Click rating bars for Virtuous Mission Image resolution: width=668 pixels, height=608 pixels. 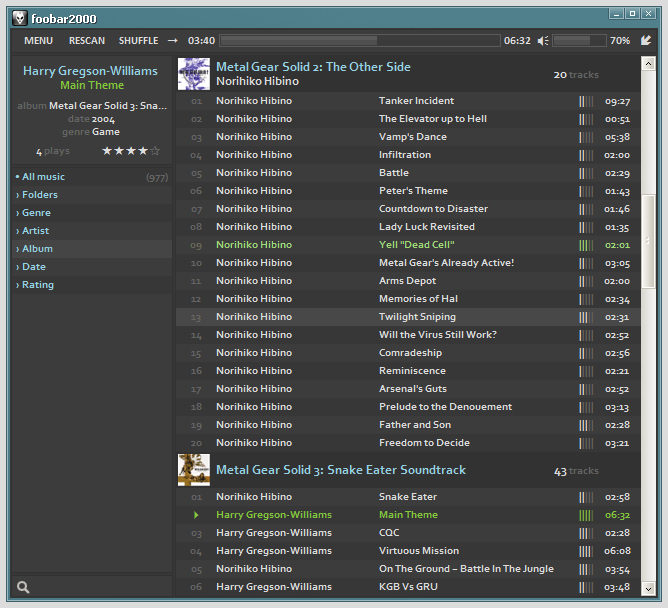(x=586, y=551)
